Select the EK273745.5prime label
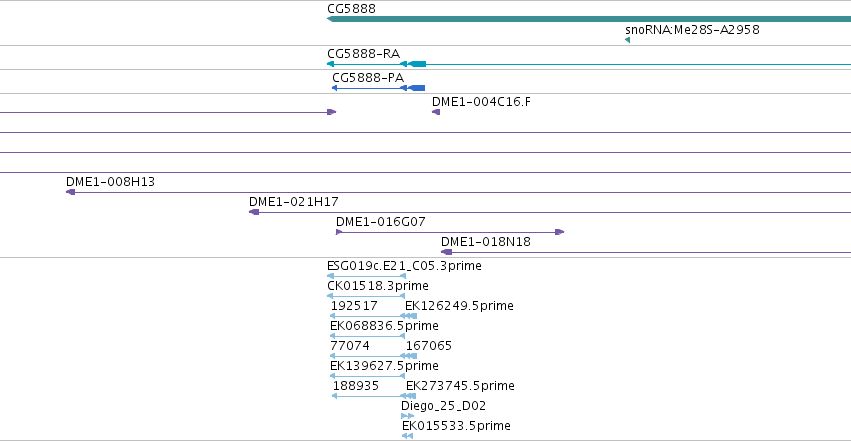The height and width of the screenshot is (441, 851). coord(460,386)
